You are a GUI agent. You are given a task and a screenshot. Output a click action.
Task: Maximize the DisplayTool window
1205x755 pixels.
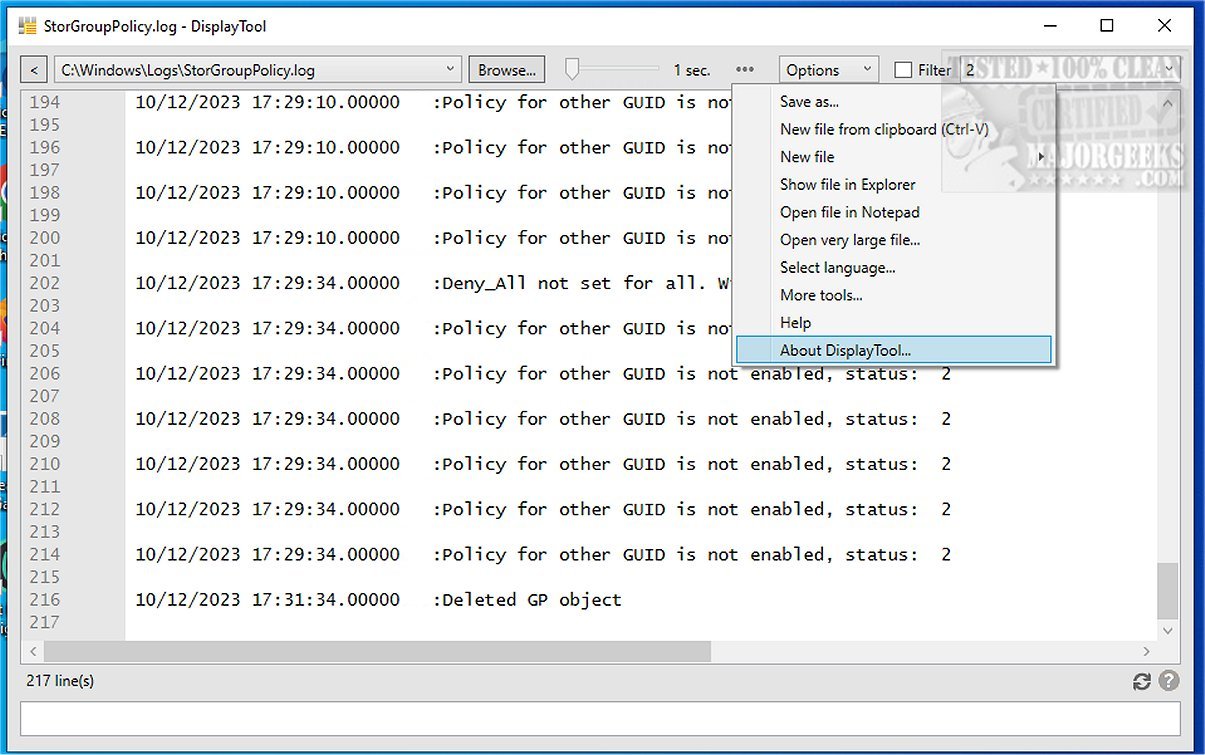pyautogui.click(x=1106, y=26)
